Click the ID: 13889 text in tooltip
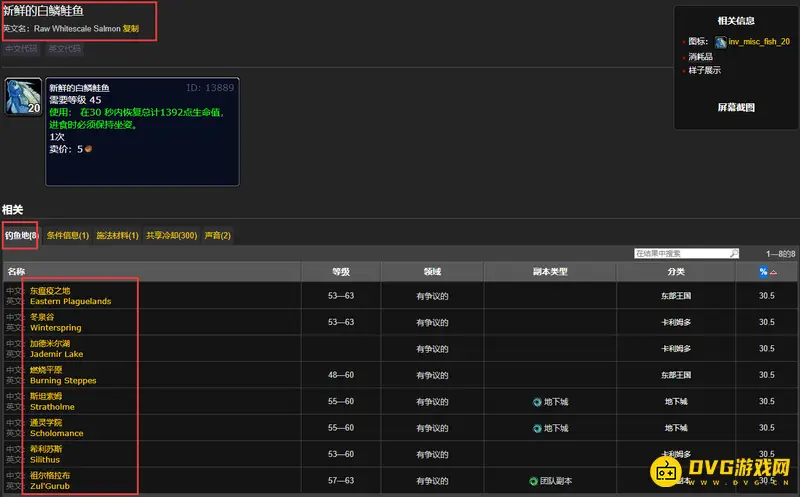This screenshot has height=497, width=800. (210, 88)
